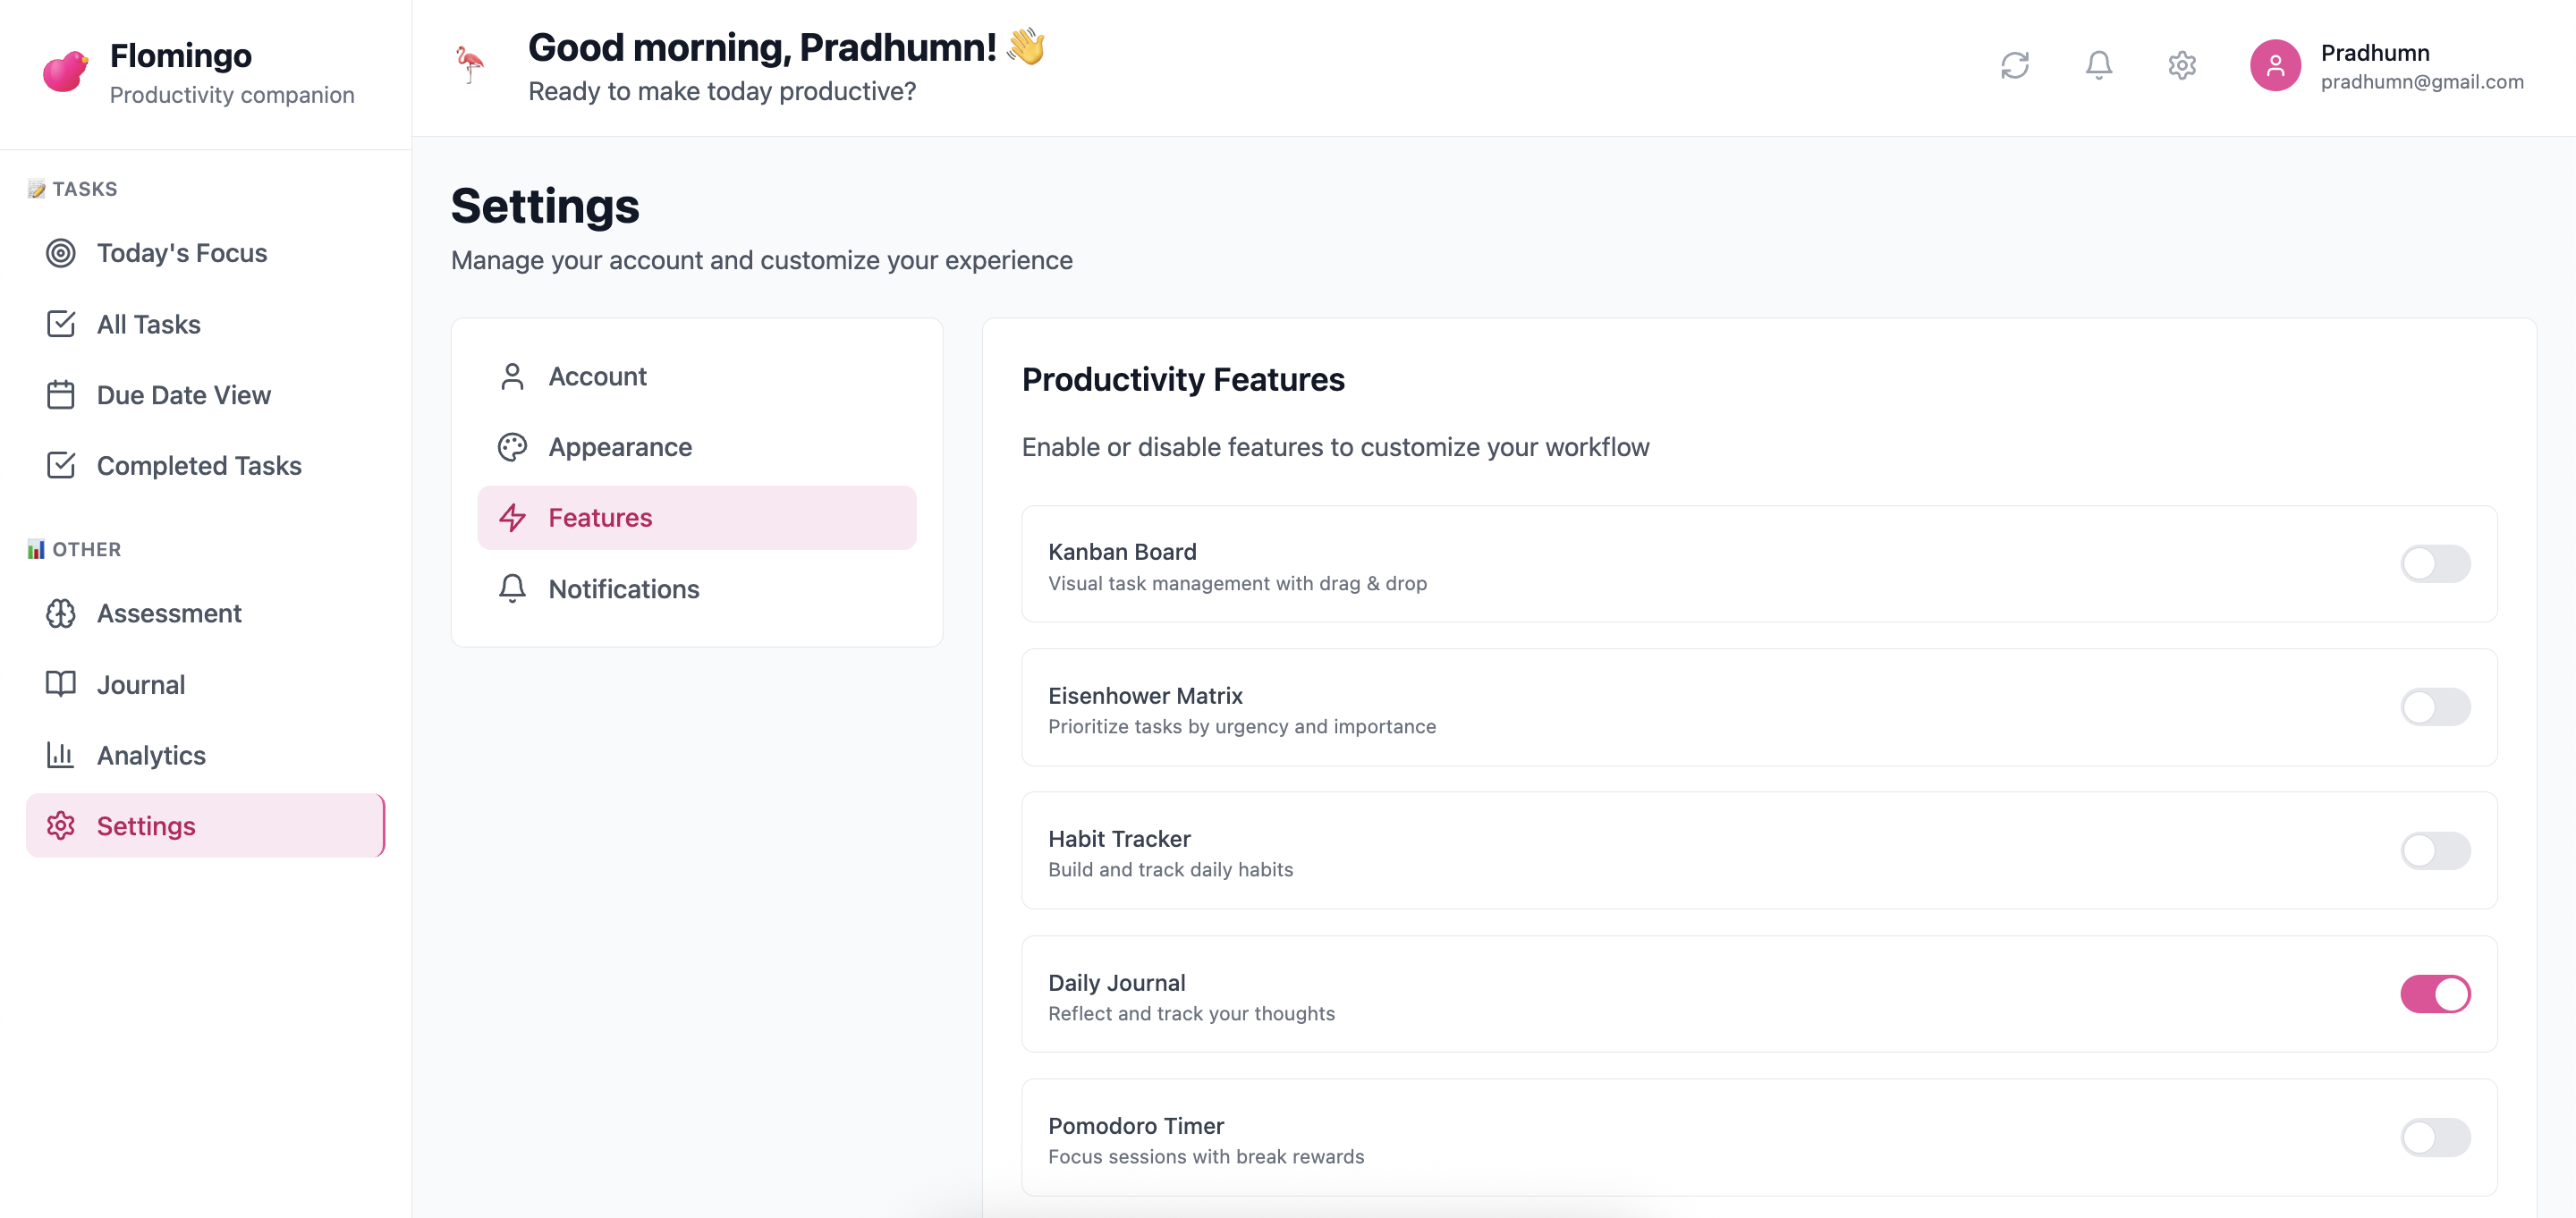Turn on Eisenhower Matrix switch

point(2434,707)
